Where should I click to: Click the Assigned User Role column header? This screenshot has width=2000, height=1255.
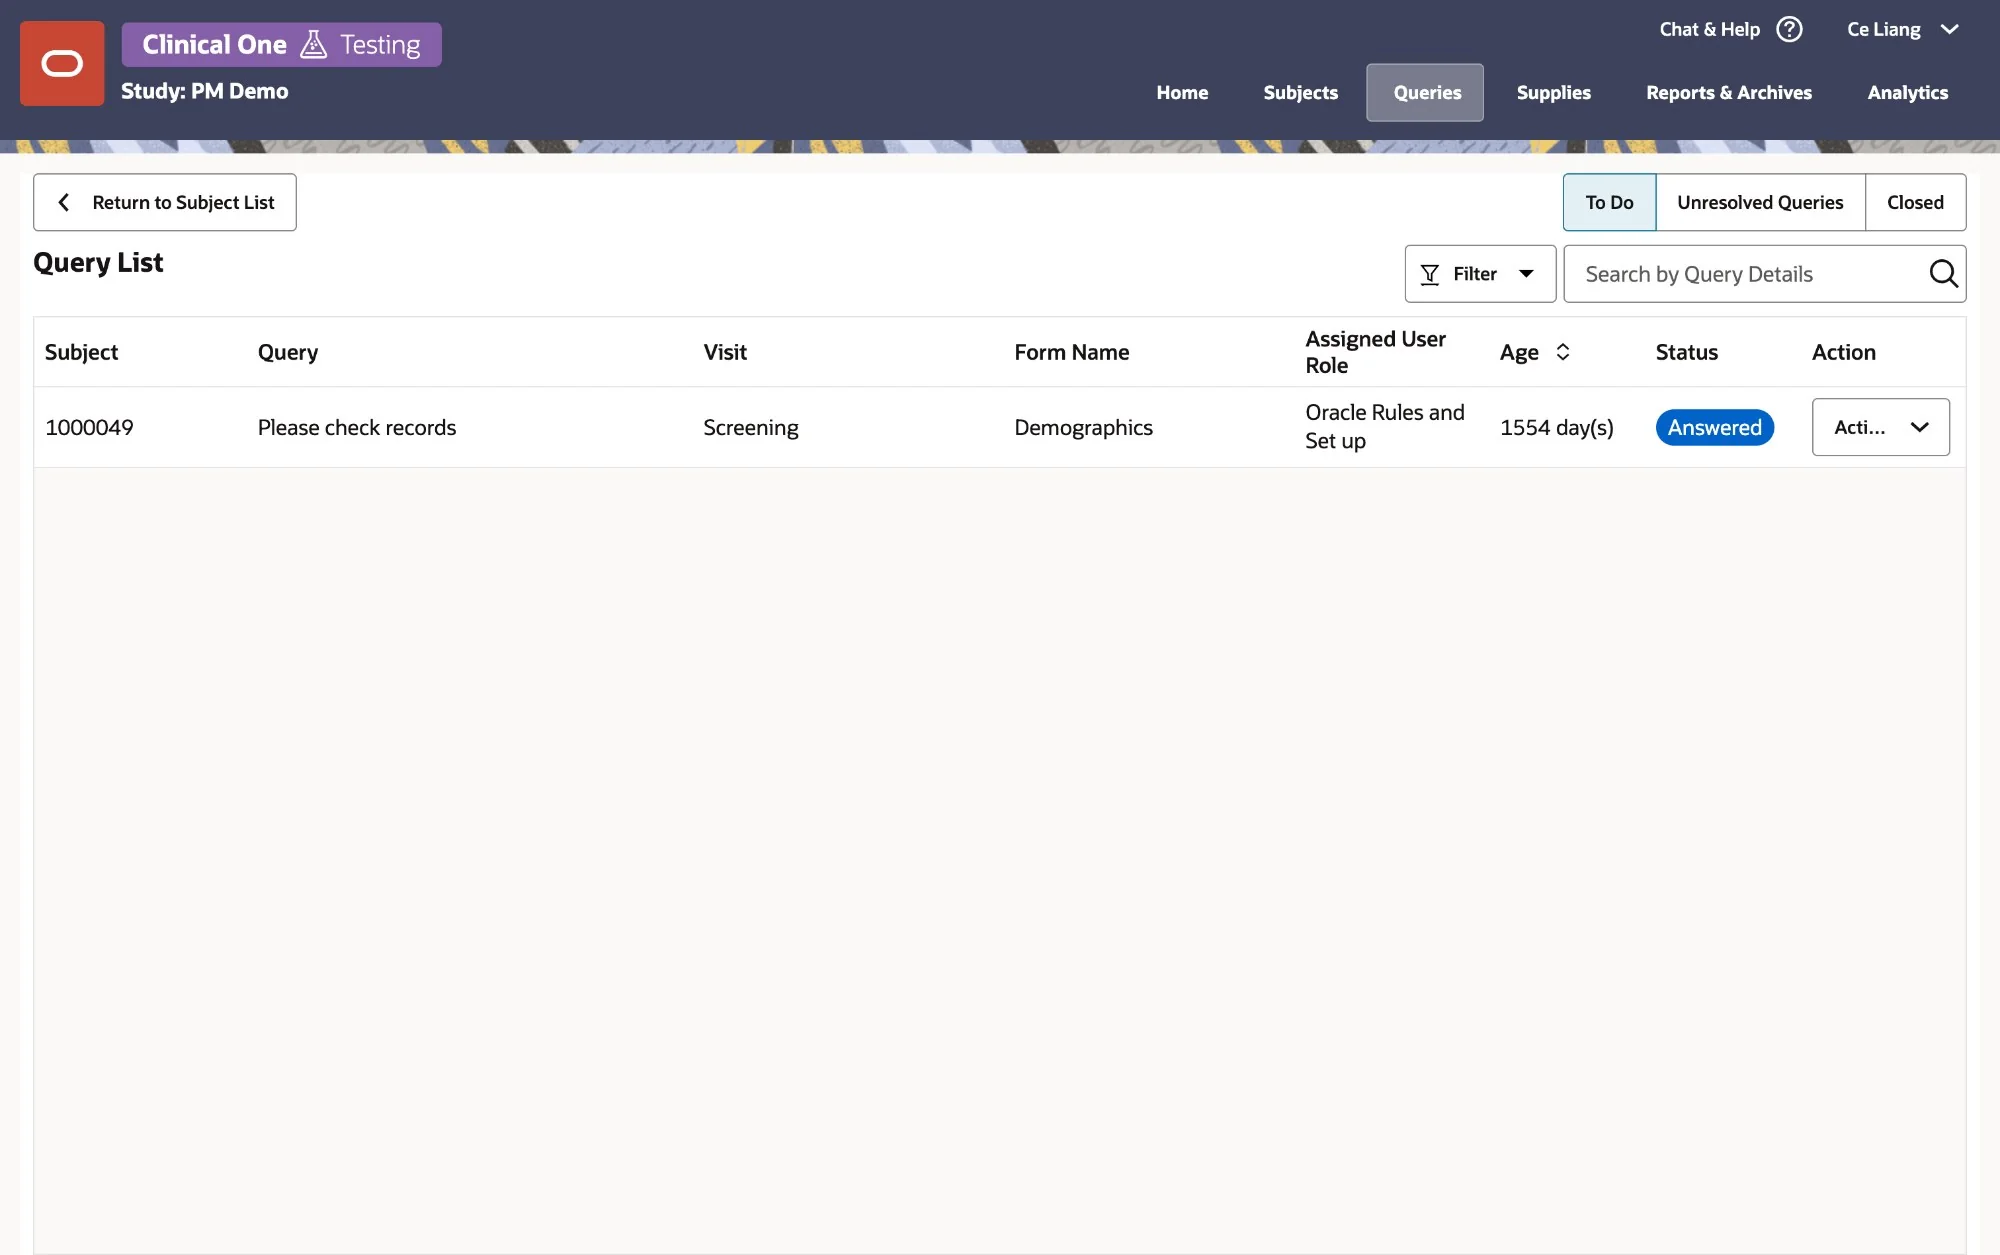1375,352
